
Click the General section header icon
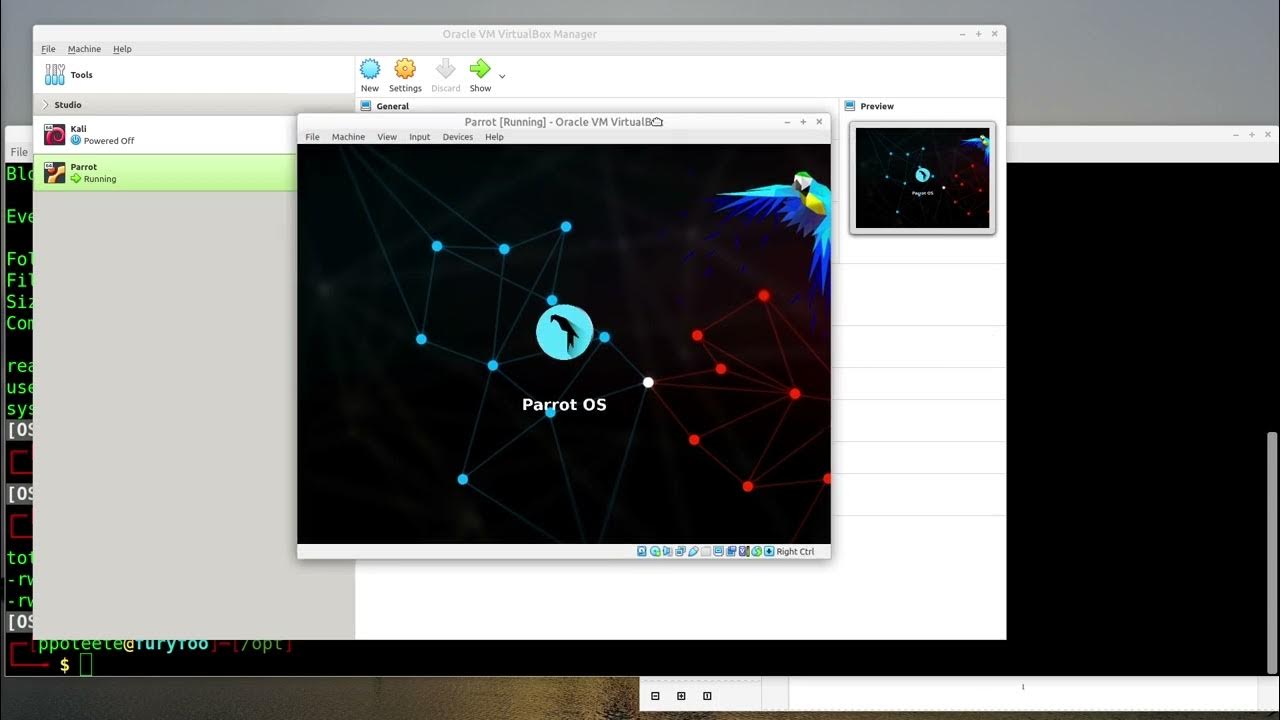pyautogui.click(x=366, y=106)
